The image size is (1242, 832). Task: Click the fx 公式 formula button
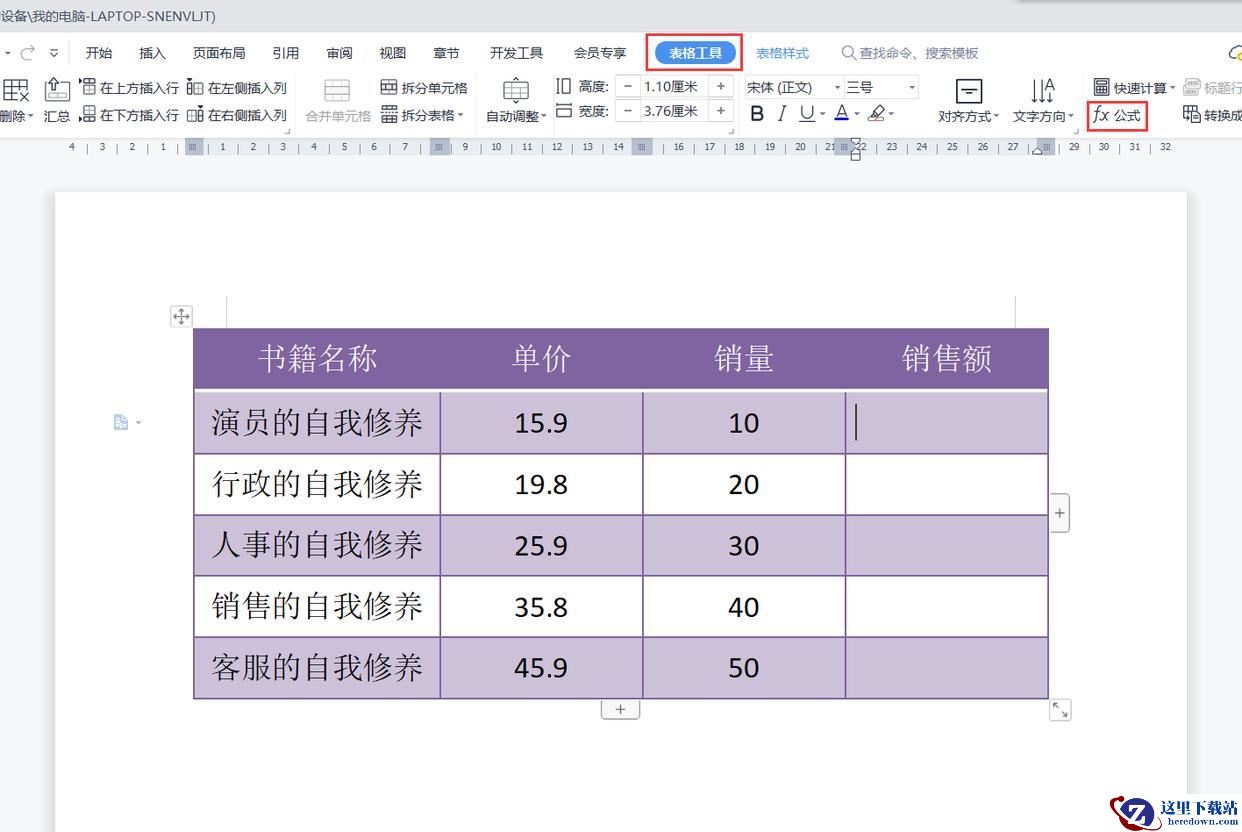(1117, 116)
